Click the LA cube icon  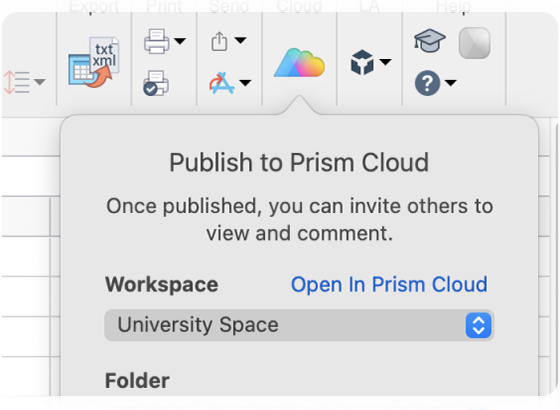pos(362,62)
